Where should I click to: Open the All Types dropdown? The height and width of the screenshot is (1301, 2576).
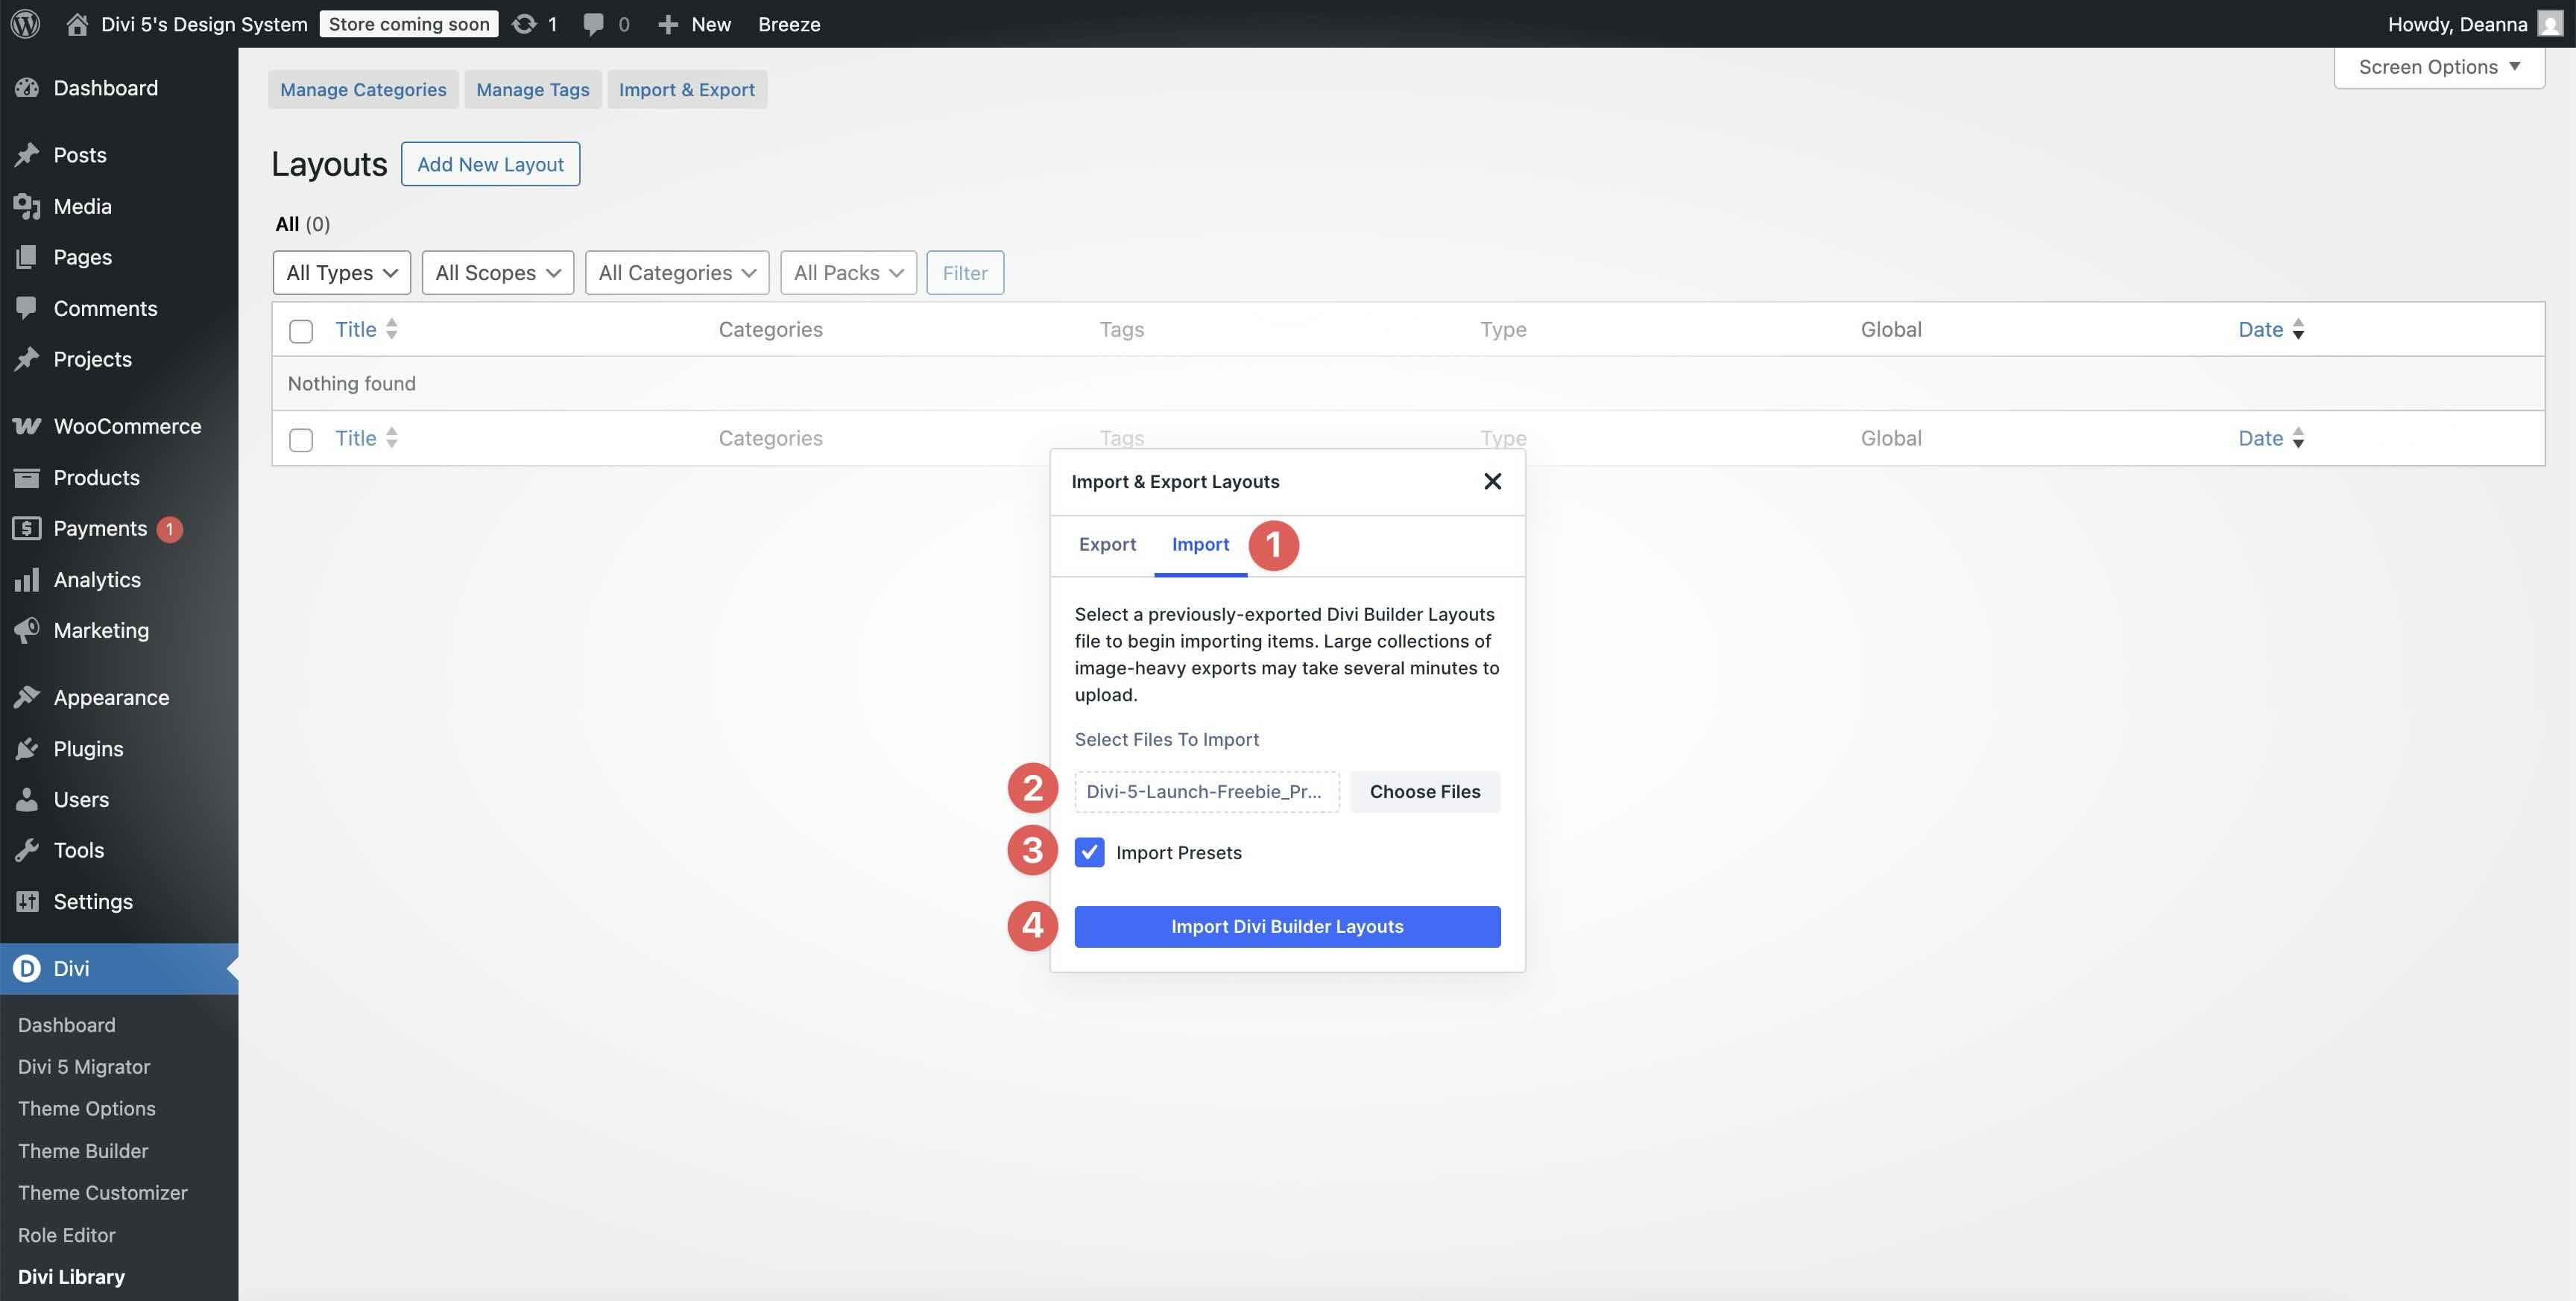click(341, 273)
